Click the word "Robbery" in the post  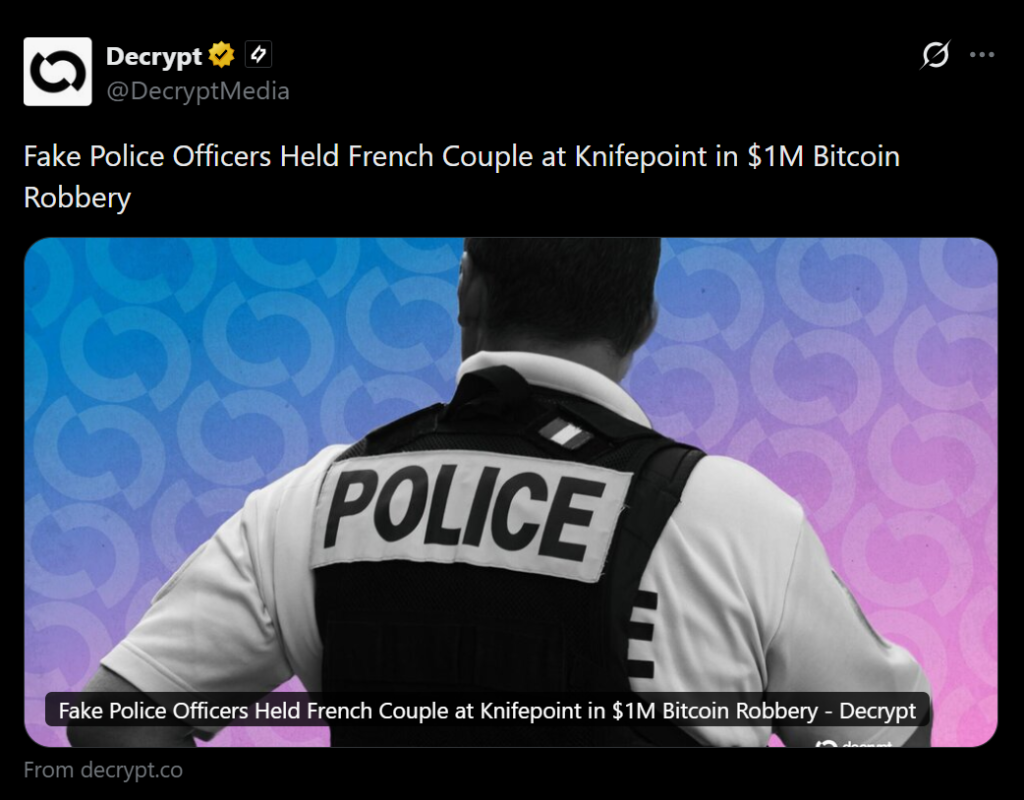tap(77, 197)
